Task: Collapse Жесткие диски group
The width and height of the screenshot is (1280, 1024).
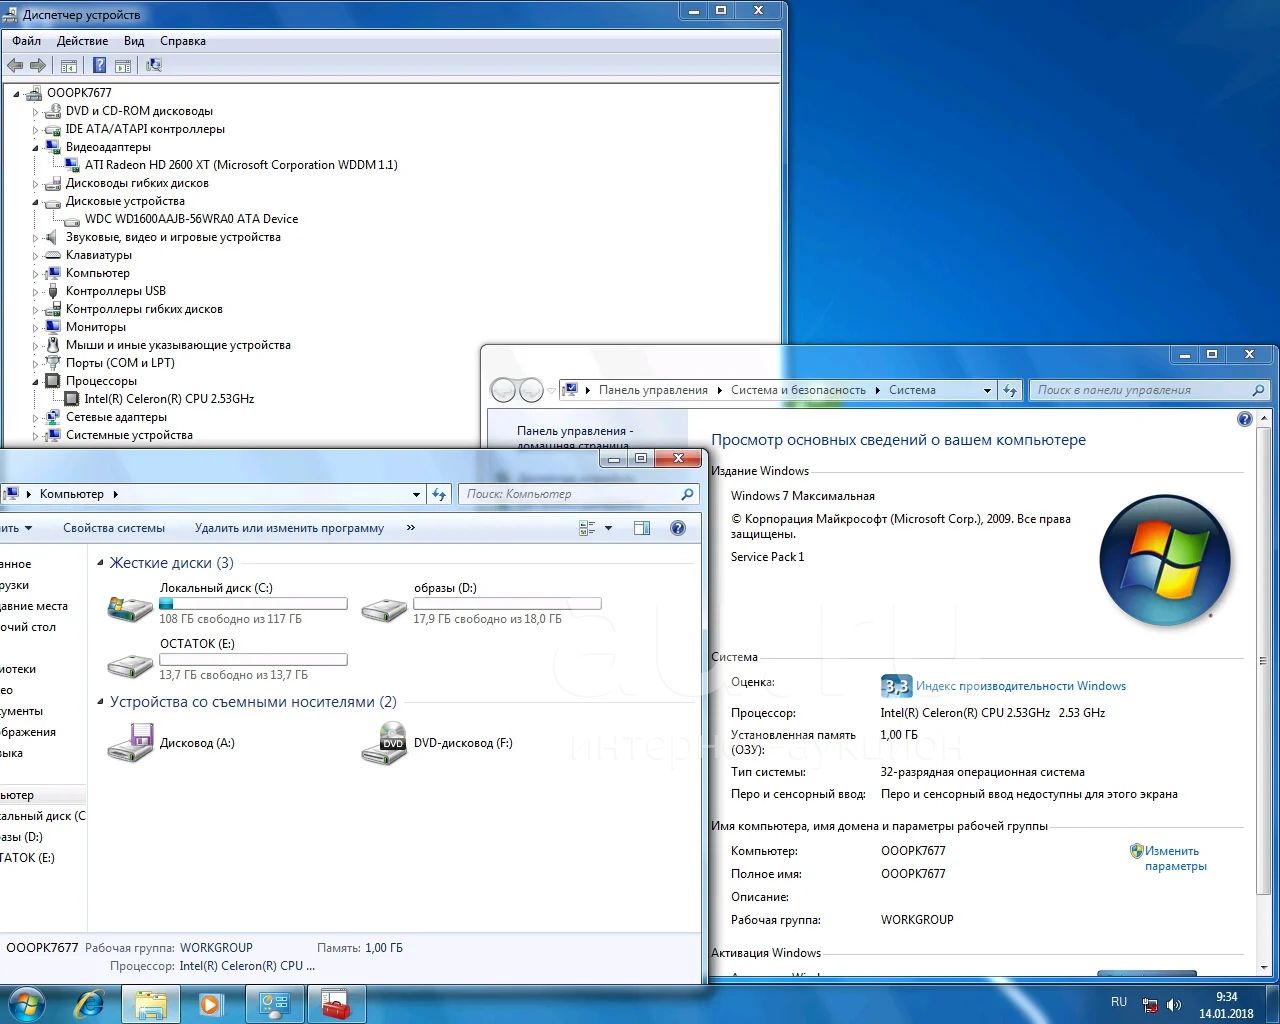Action: click(x=101, y=563)
